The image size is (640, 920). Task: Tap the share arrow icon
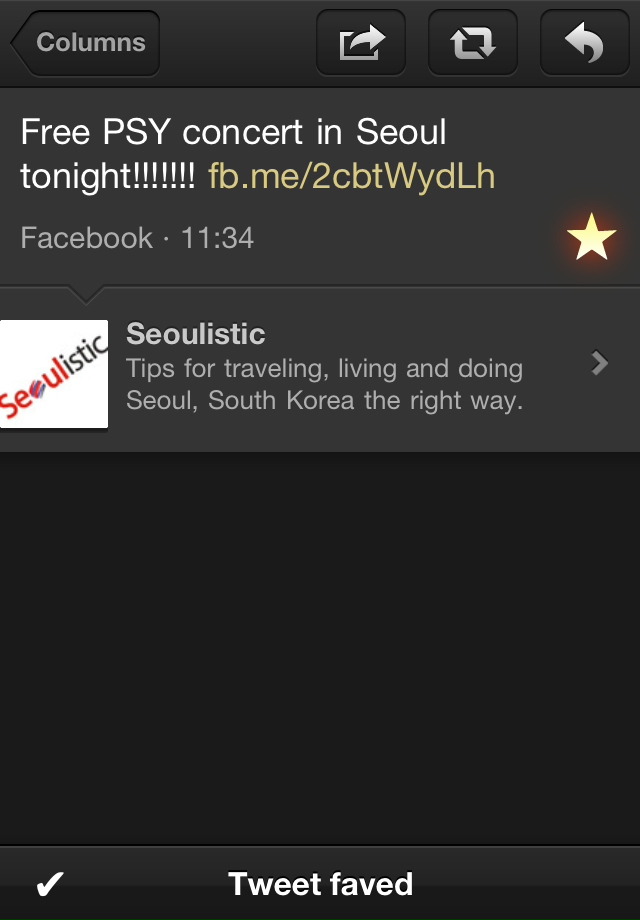click(361, 43)
